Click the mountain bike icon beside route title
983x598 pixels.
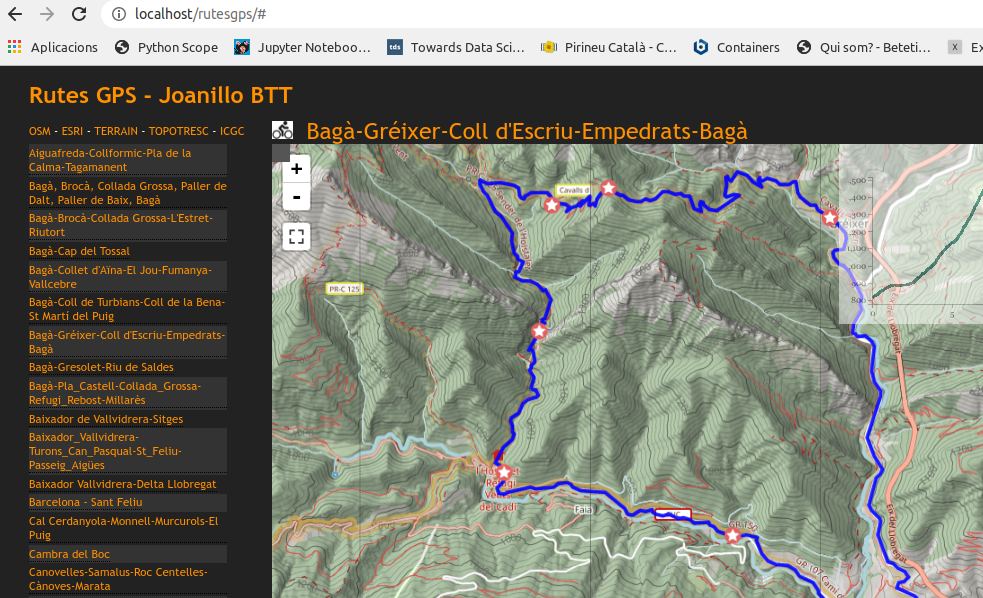point(283,131)
